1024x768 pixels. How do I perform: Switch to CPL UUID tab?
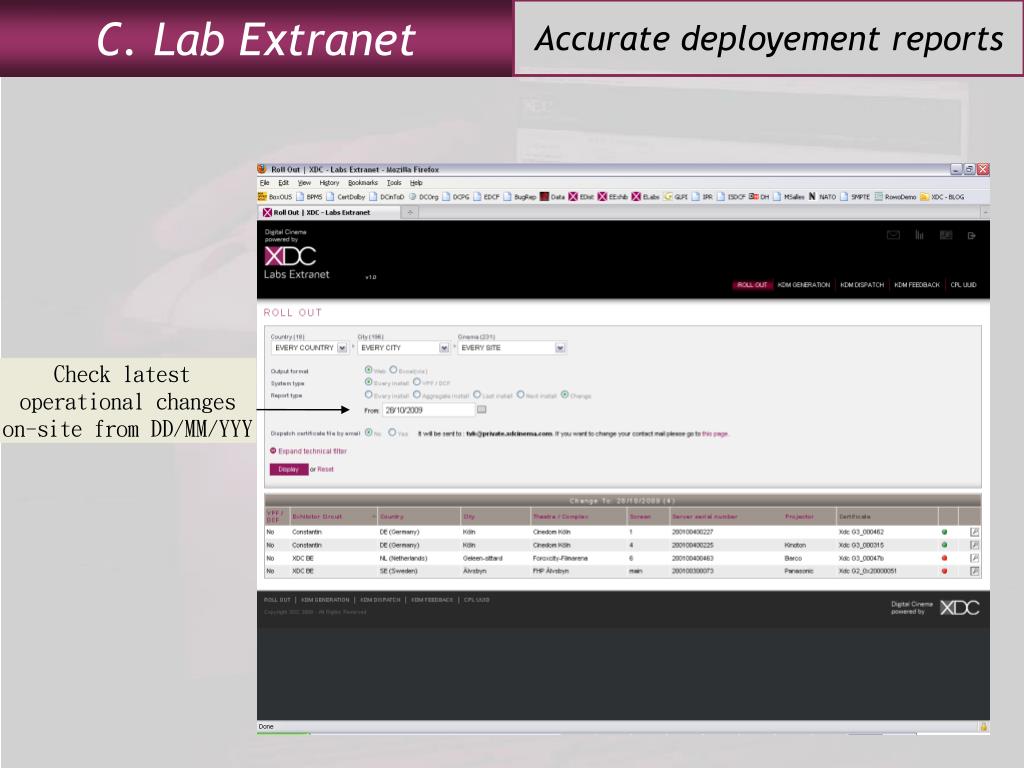tap(963, 285)
